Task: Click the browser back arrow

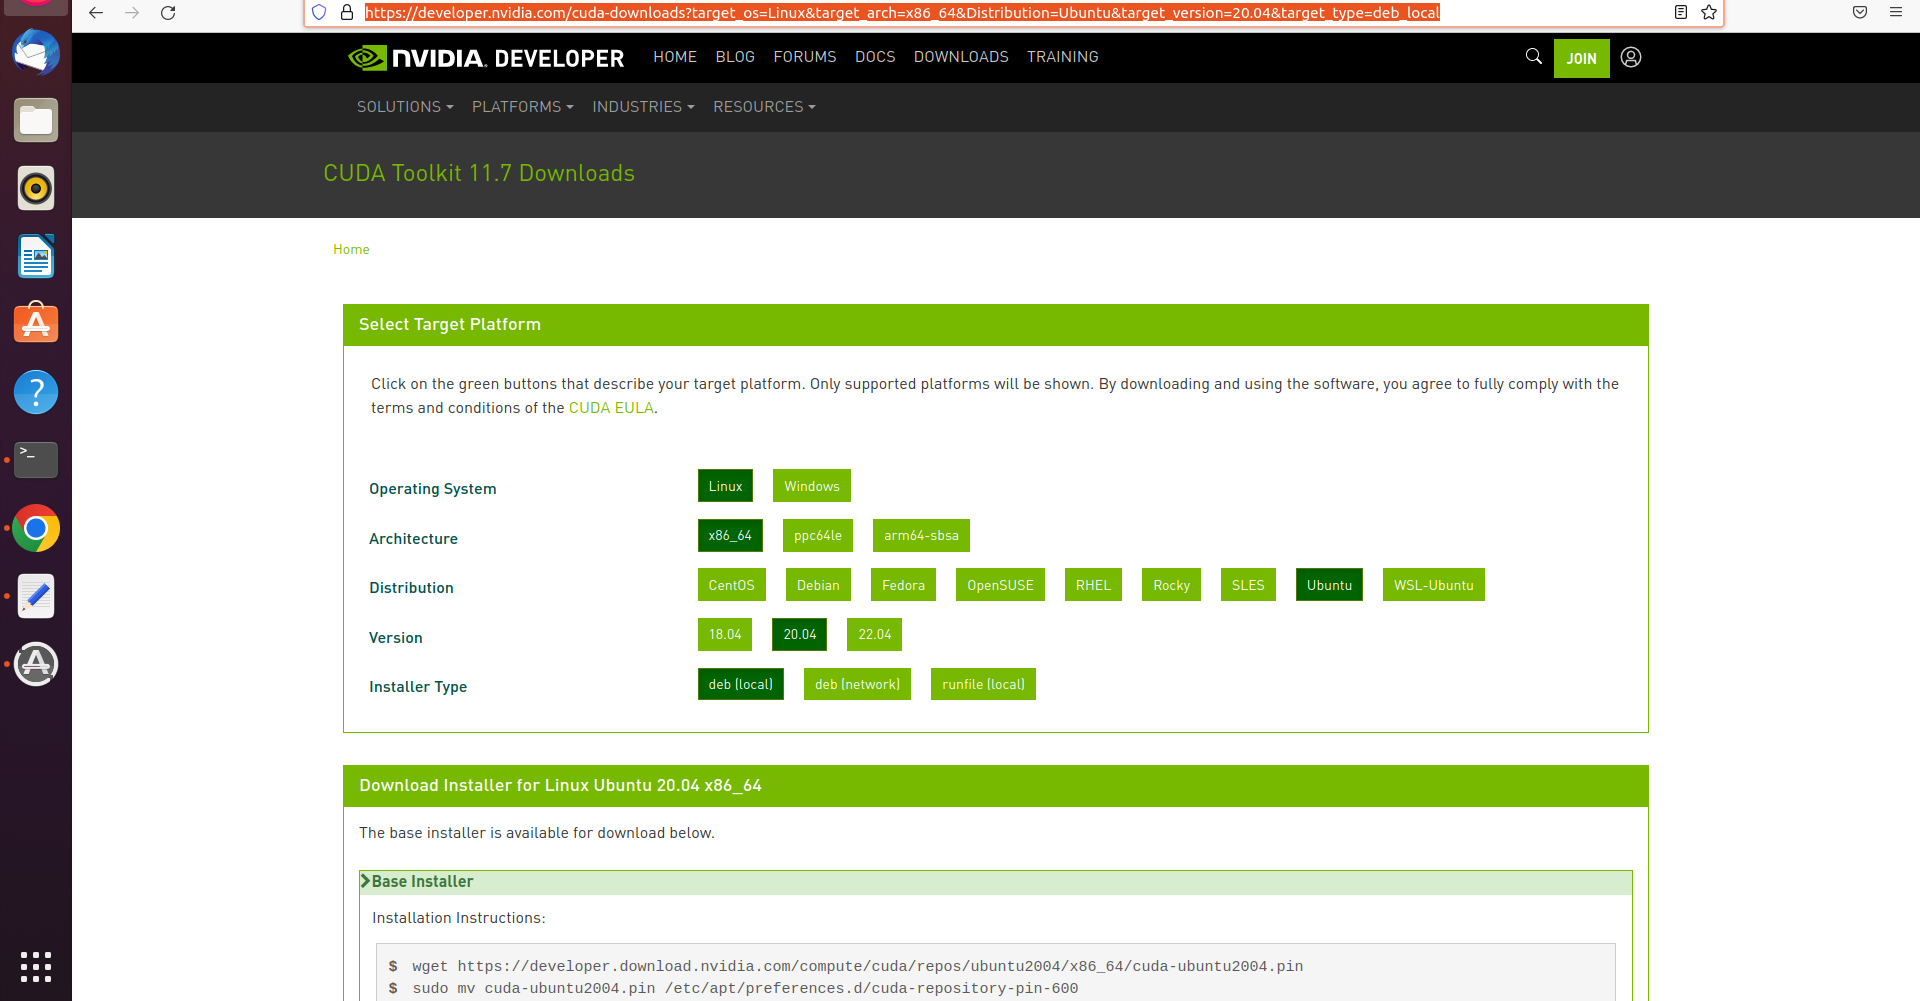Action: pyautogui.click(x=96, y=13)
